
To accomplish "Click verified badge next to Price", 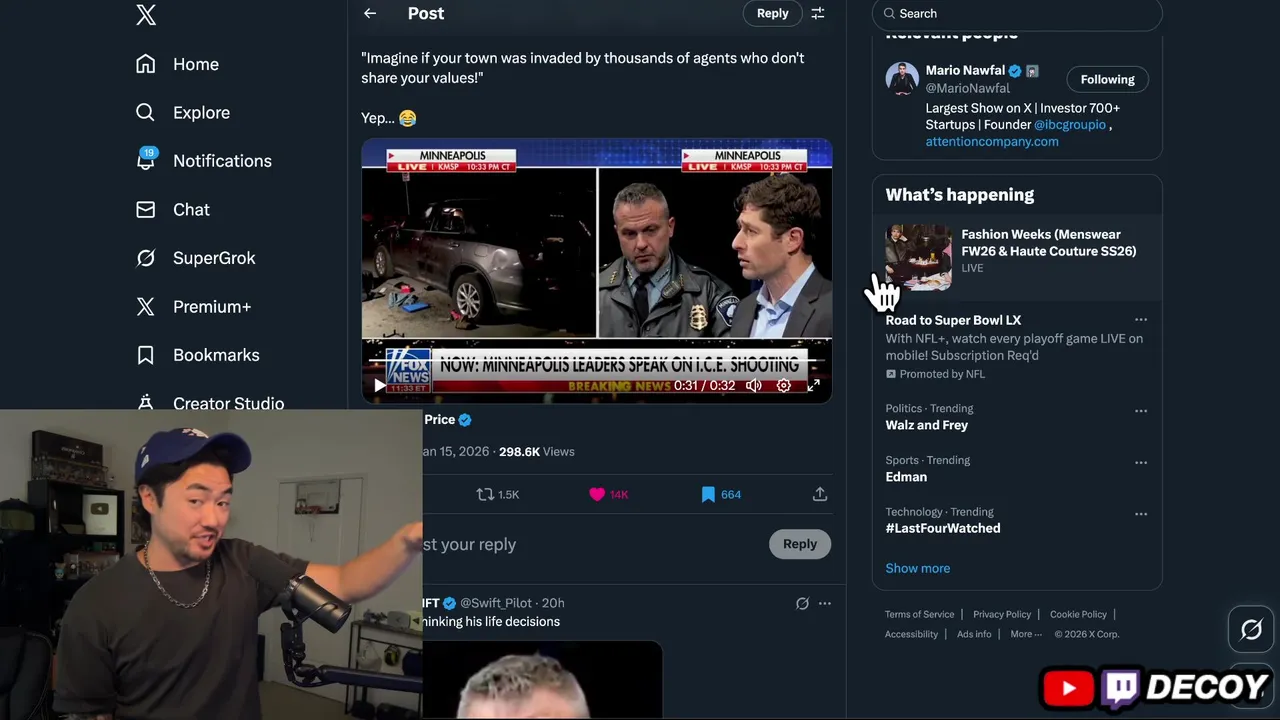I will click(x=465, y=420).
